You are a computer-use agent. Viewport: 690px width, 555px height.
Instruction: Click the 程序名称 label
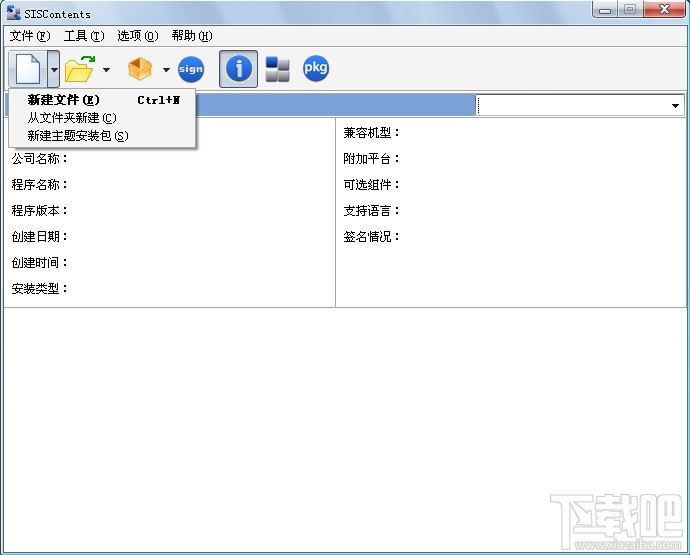pos(39,185)
